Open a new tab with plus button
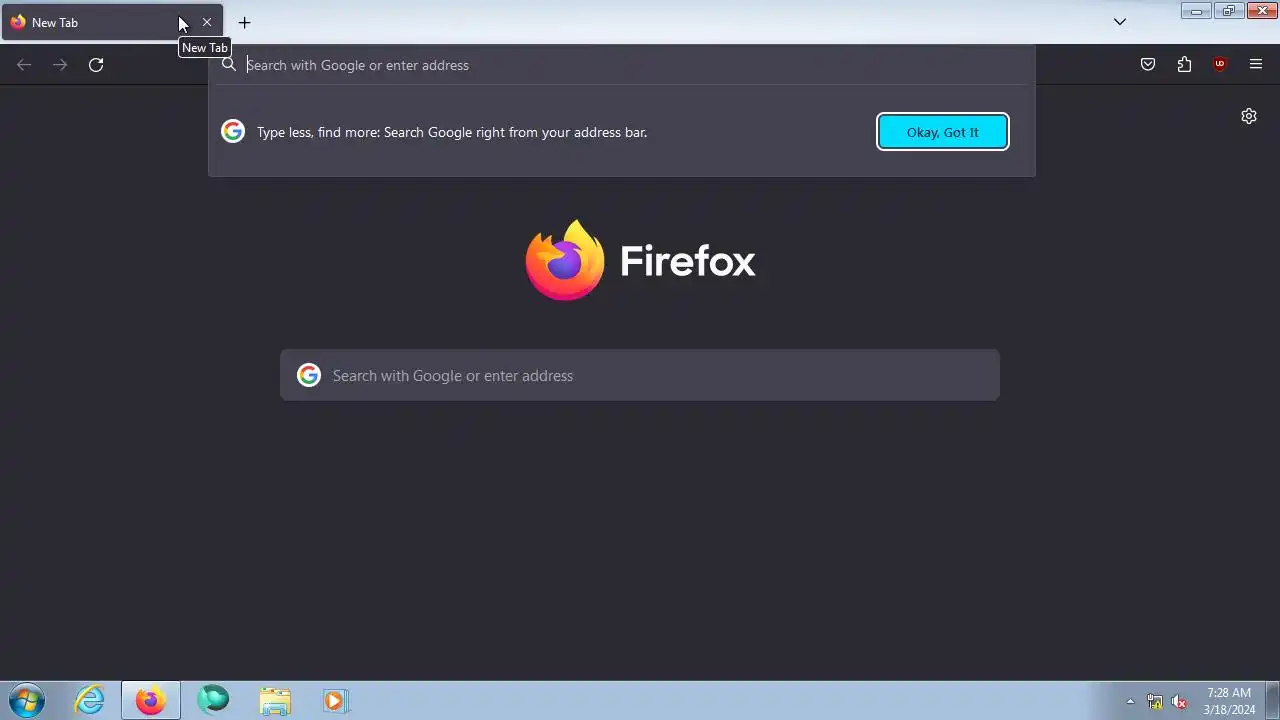This screenshot has height=720, width=1280. pyautogui.click(x=244, y=22)
